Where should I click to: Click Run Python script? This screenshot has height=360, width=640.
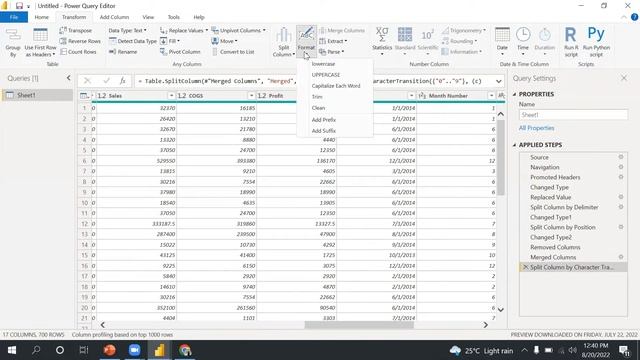pyautogui.click(x=596, y=42)
